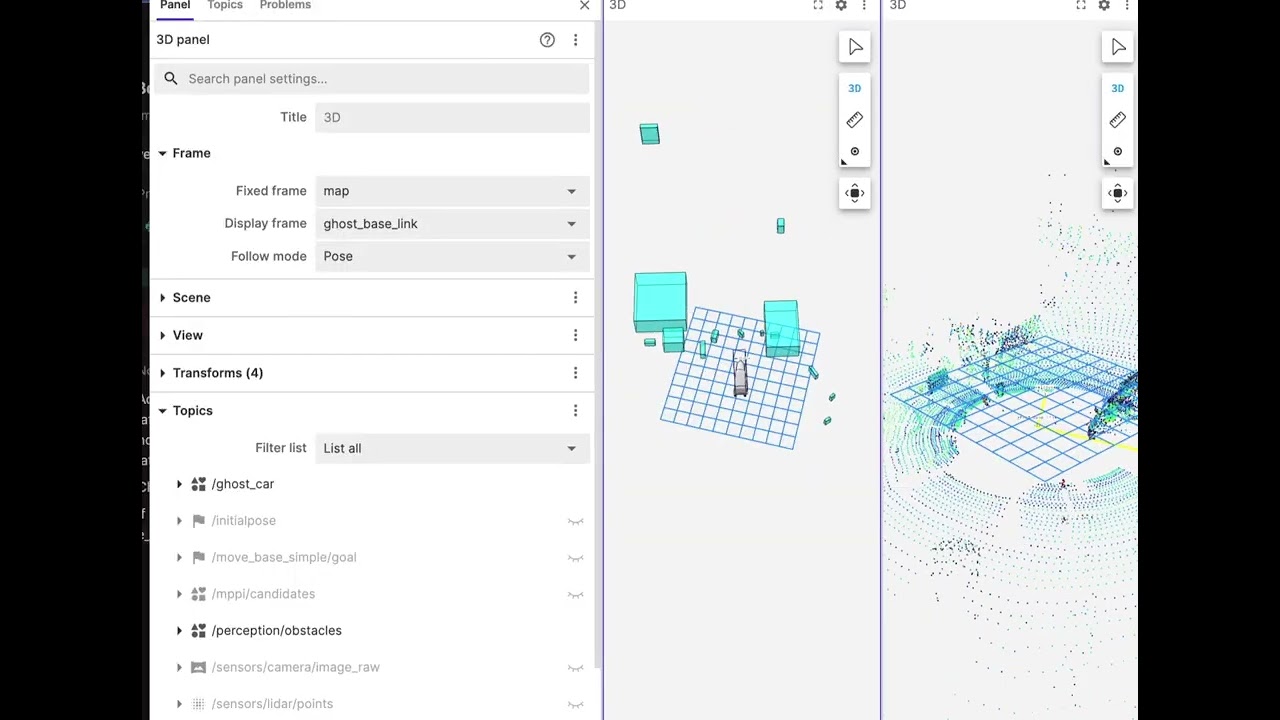The height and width of the screenshot is (720, 1280).
Task: Choose select-object tool in right 3D panel
Action: pyautogui.click(x=1118, y=48)
